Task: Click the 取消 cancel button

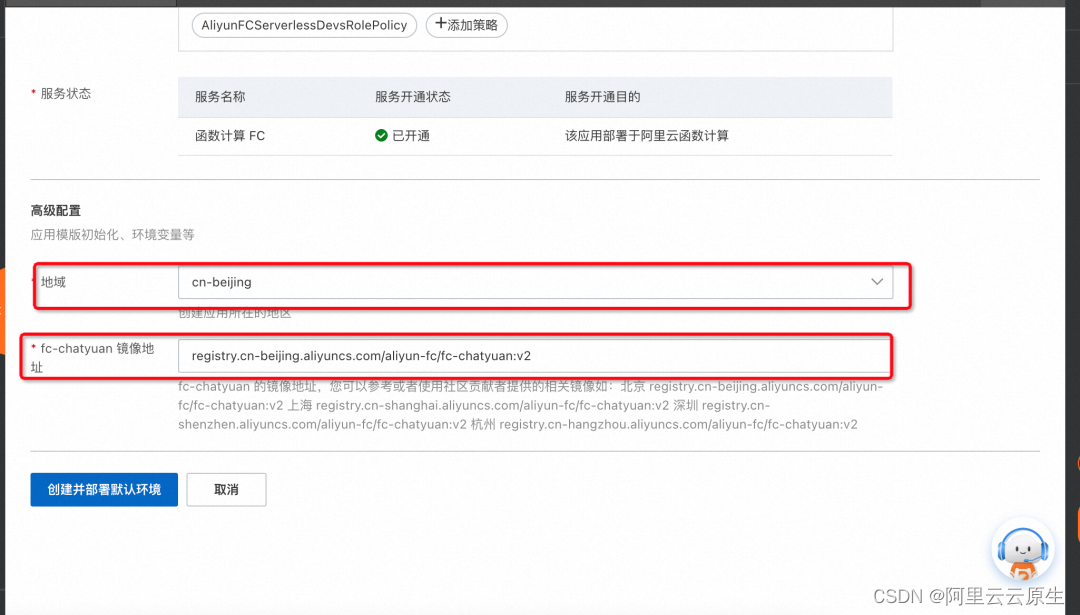Action: point(226,490)
